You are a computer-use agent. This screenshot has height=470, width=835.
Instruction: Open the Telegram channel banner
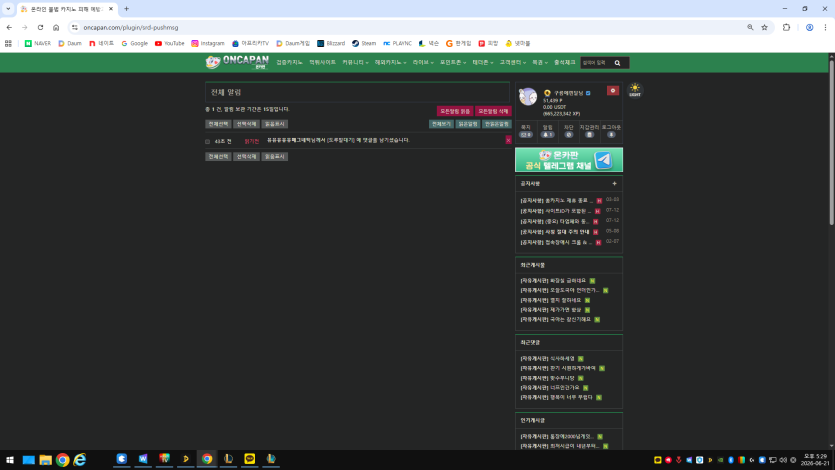pos(569,160)
